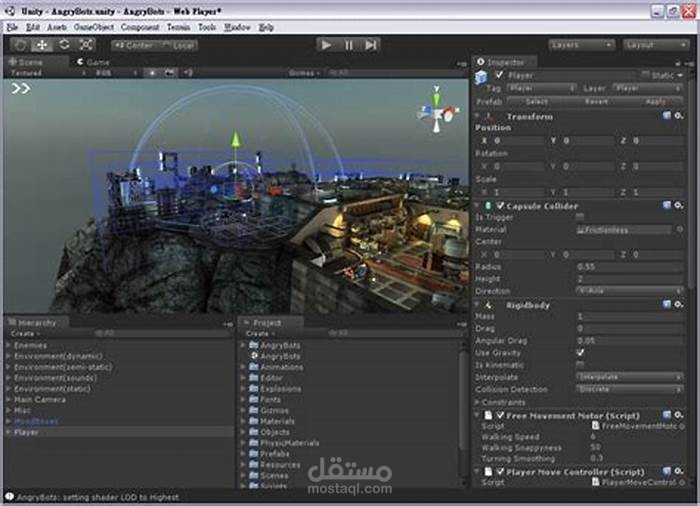
Task: Select the Rotate tool in toolbar
Action: (64, 45)
